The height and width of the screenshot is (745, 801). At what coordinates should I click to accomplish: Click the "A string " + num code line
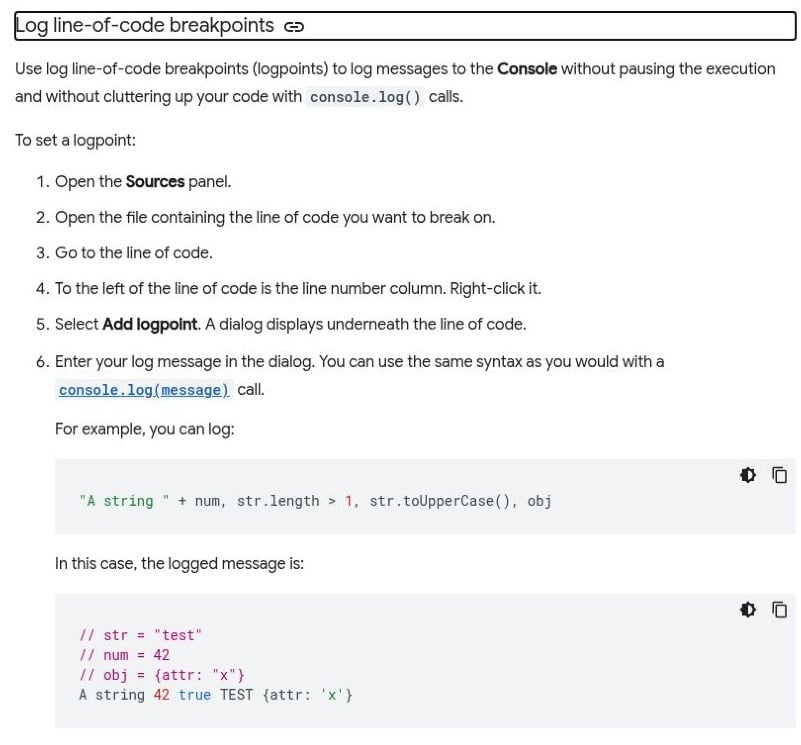315,501
